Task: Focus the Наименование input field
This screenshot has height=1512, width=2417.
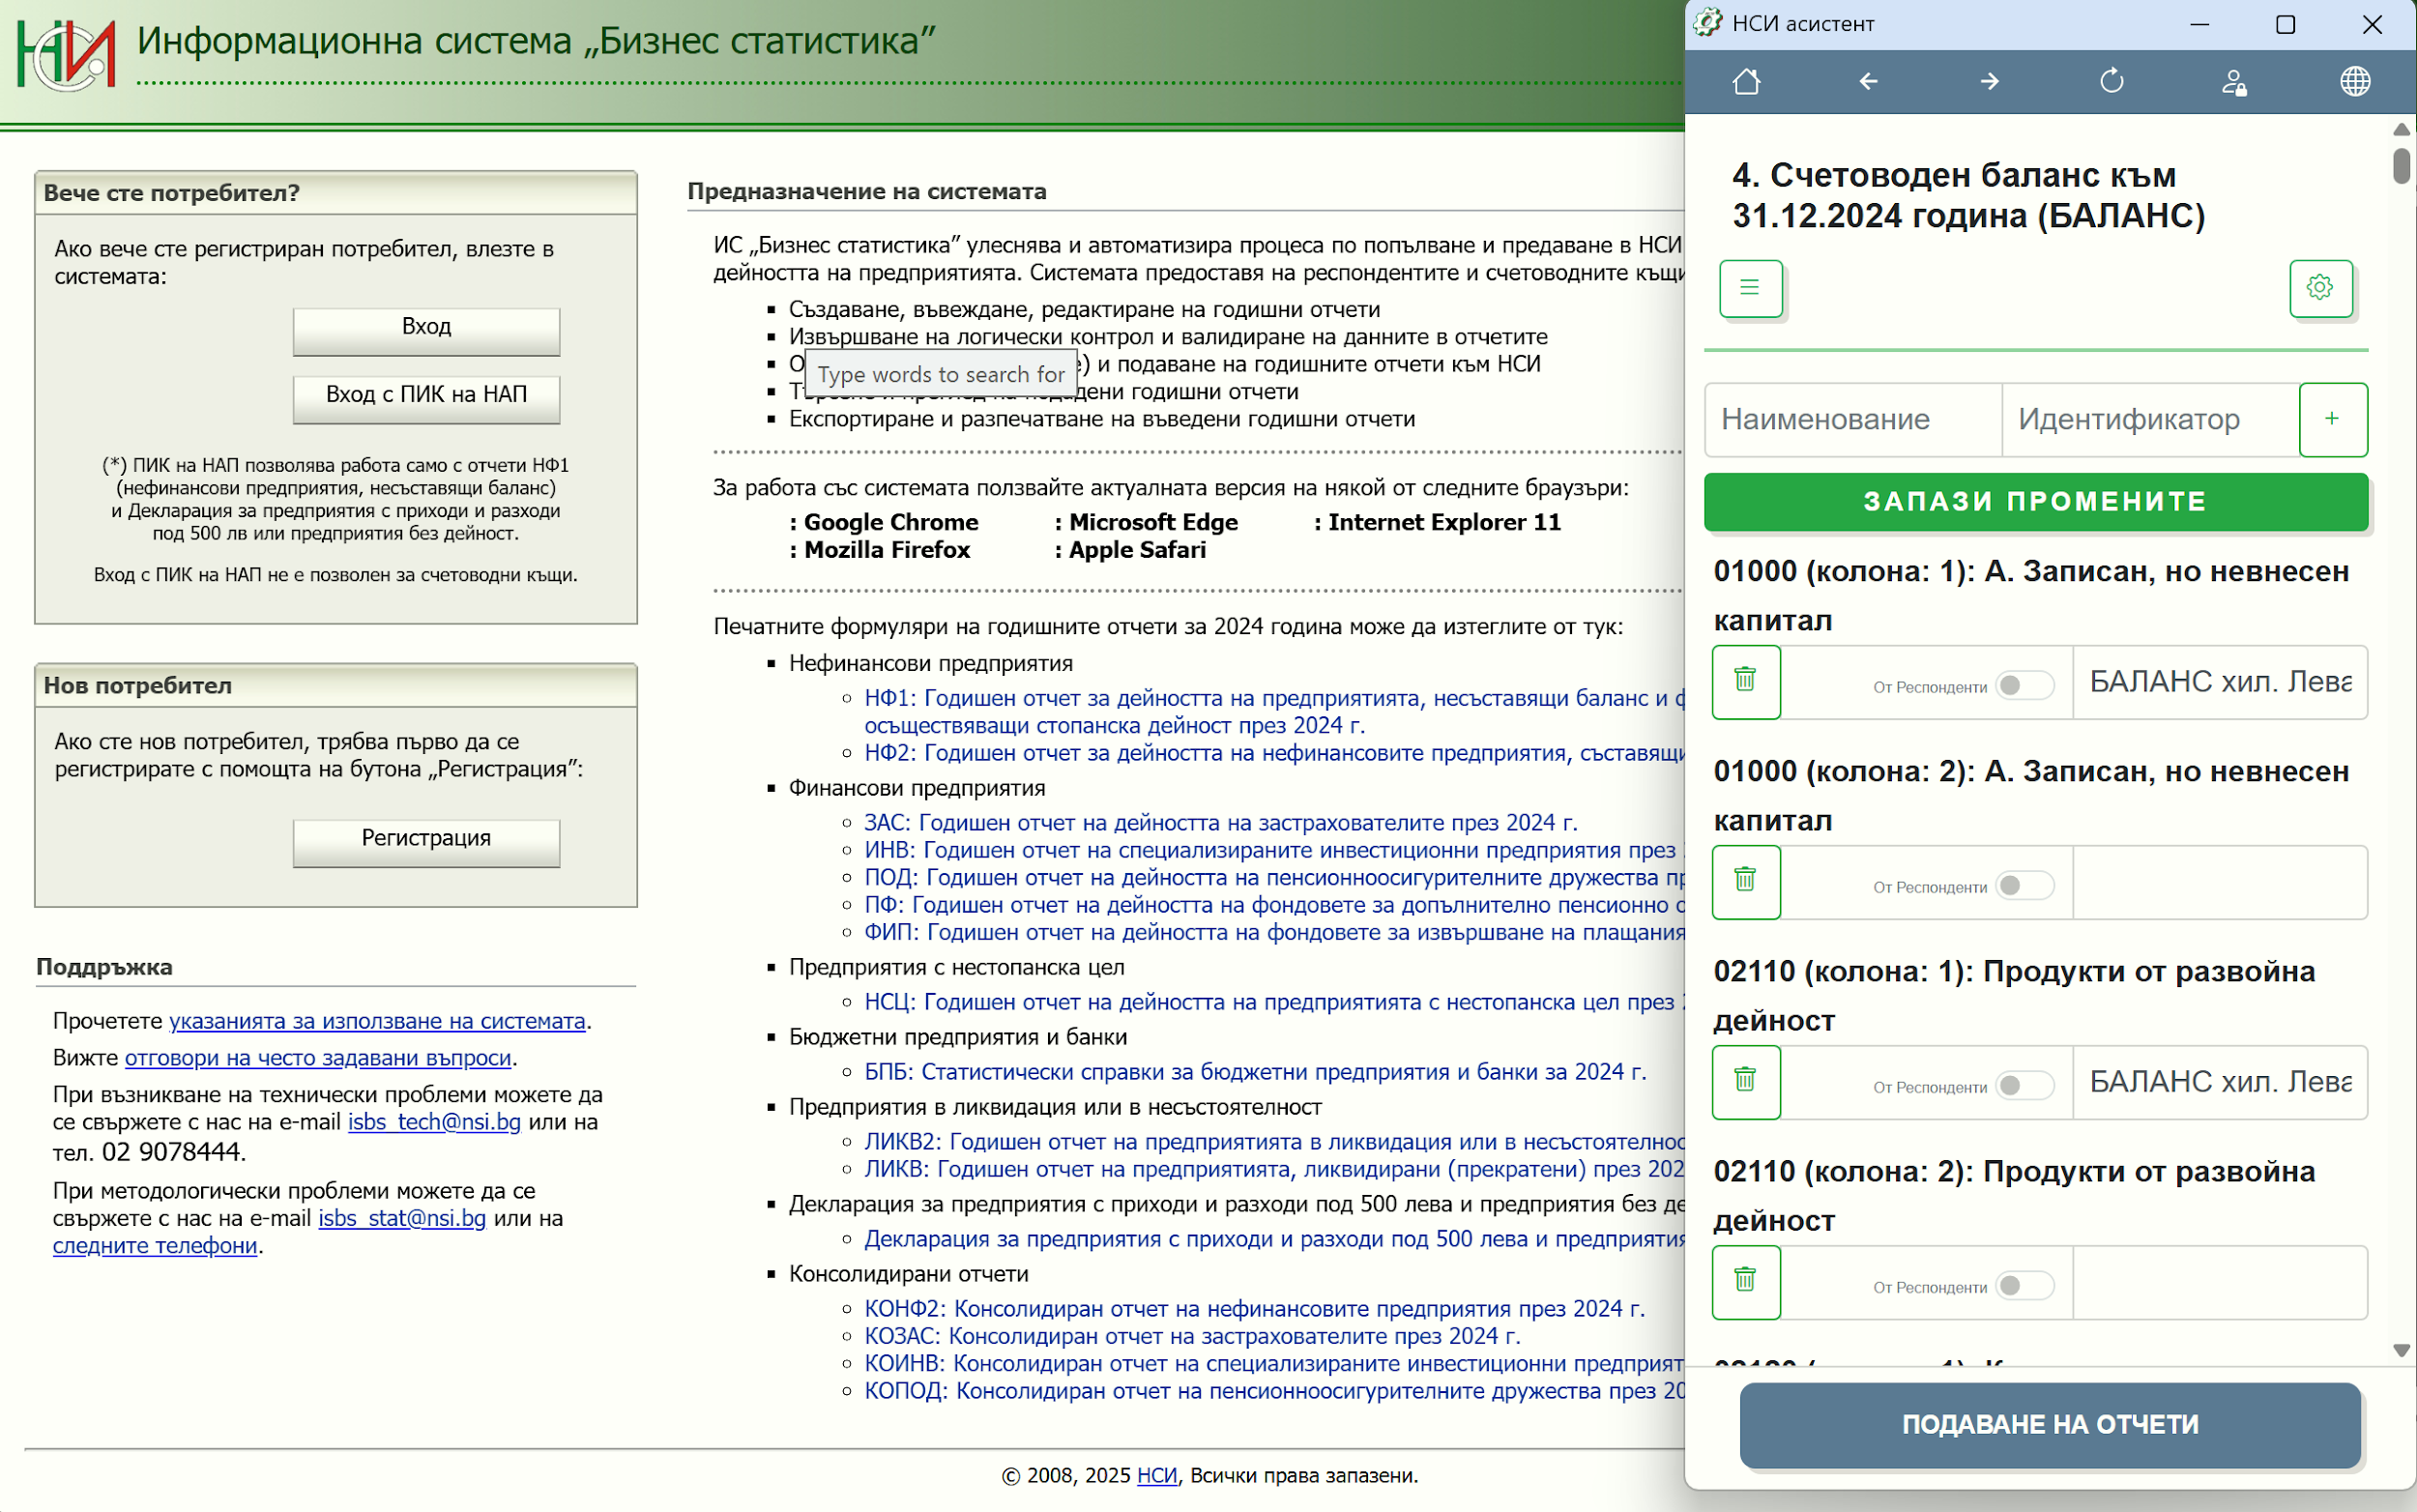Action: pyautogui.click(x=1852, y=419)
